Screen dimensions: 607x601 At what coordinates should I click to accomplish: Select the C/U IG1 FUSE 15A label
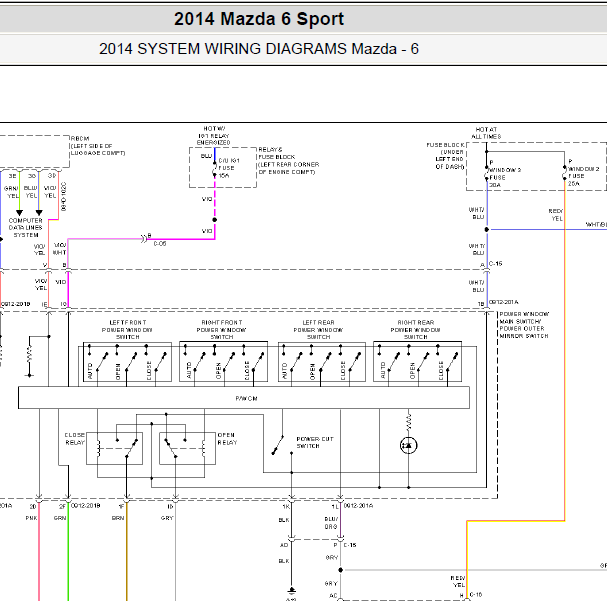coord(229,168)
